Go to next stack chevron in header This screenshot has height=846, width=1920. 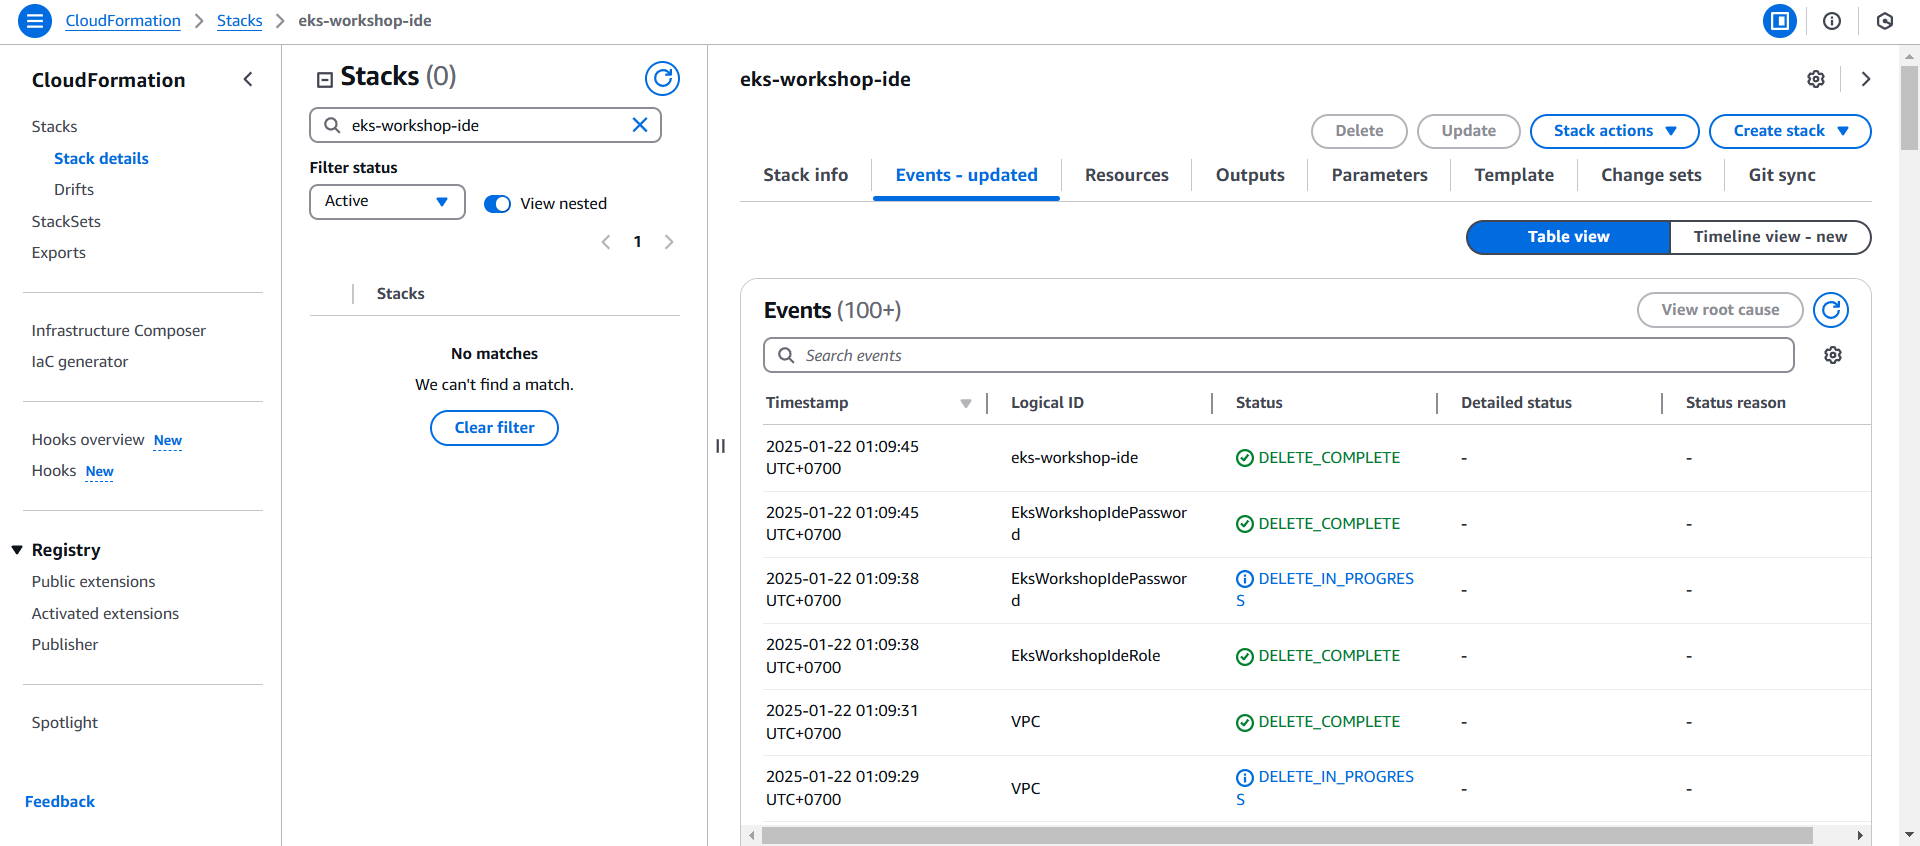tap(1866, 79)
